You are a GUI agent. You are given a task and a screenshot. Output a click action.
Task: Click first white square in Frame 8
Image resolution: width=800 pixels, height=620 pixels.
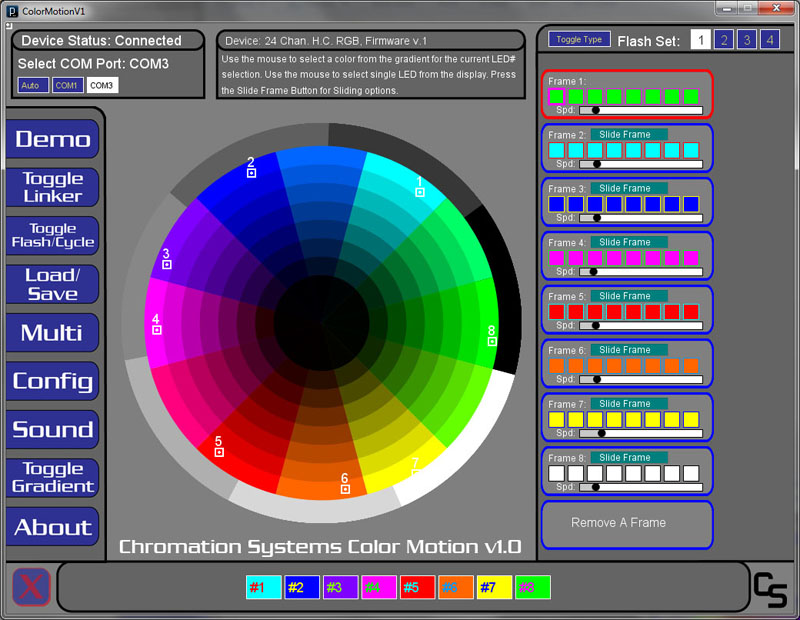(x=556, y=473)
